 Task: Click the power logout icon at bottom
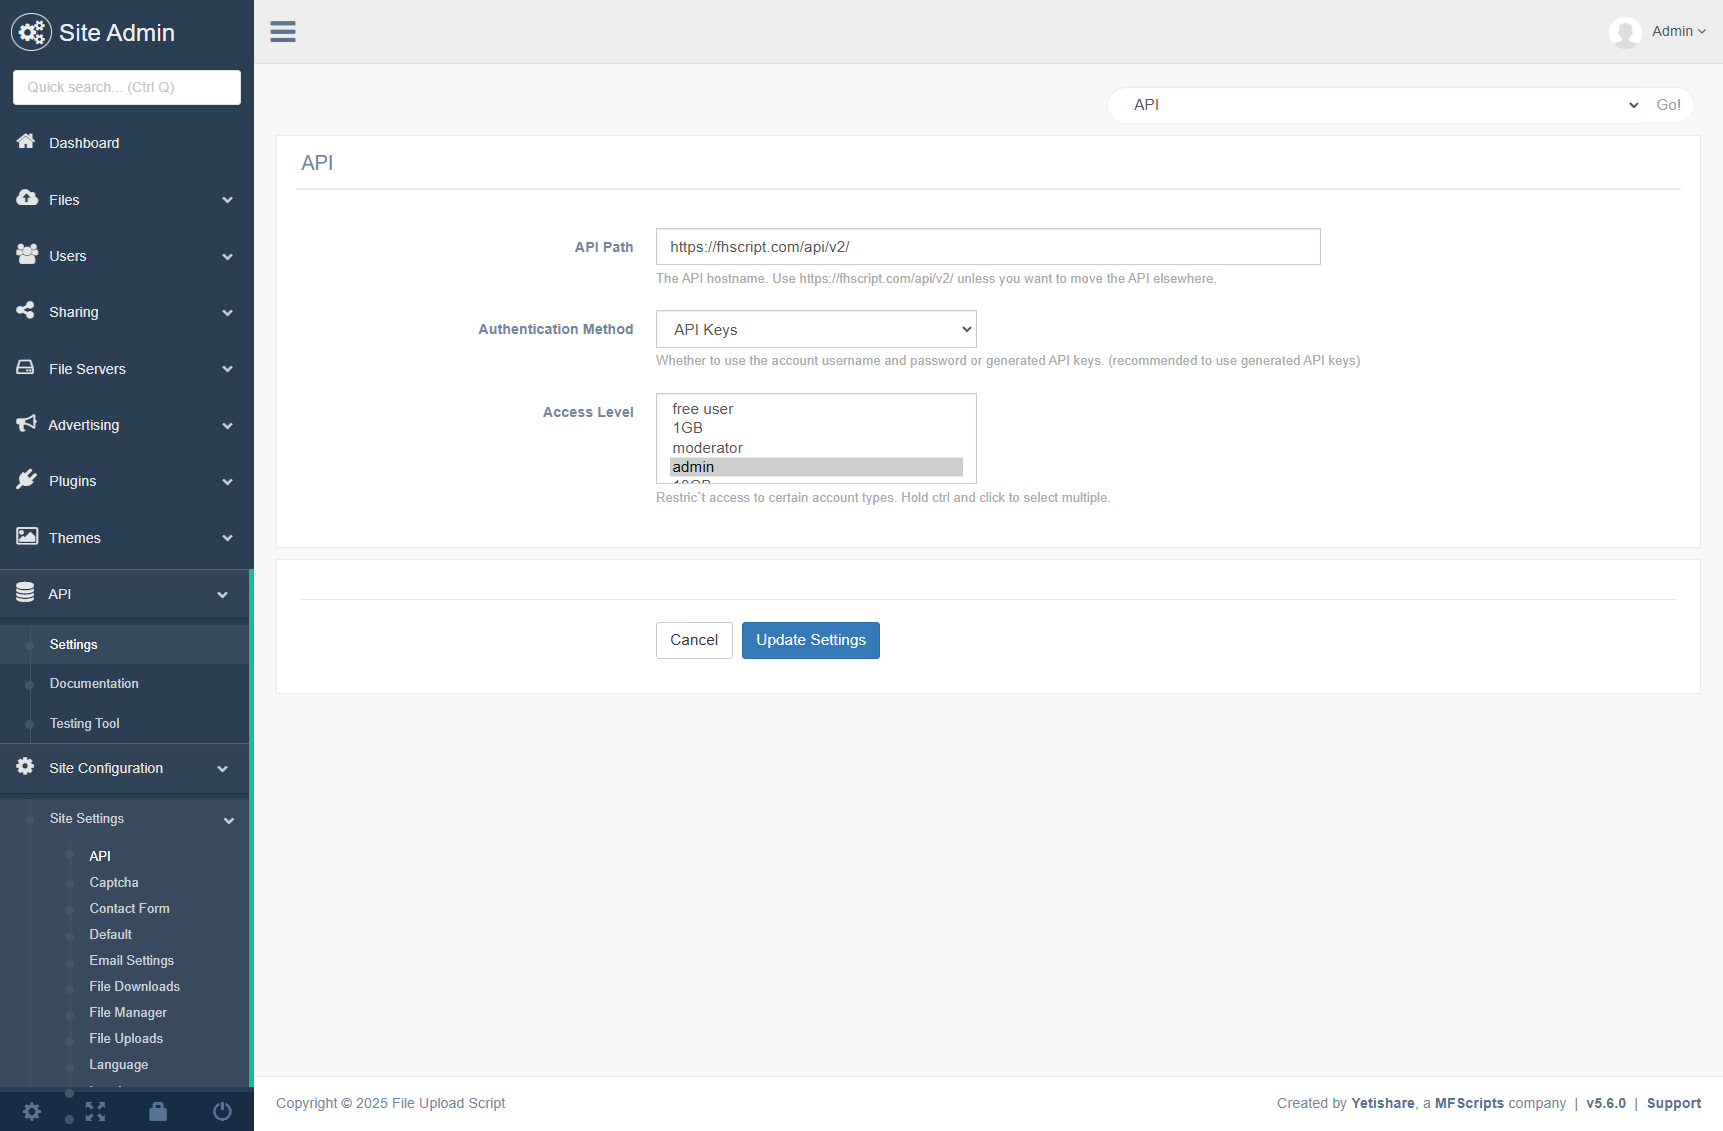click(x=222, y=1111)
